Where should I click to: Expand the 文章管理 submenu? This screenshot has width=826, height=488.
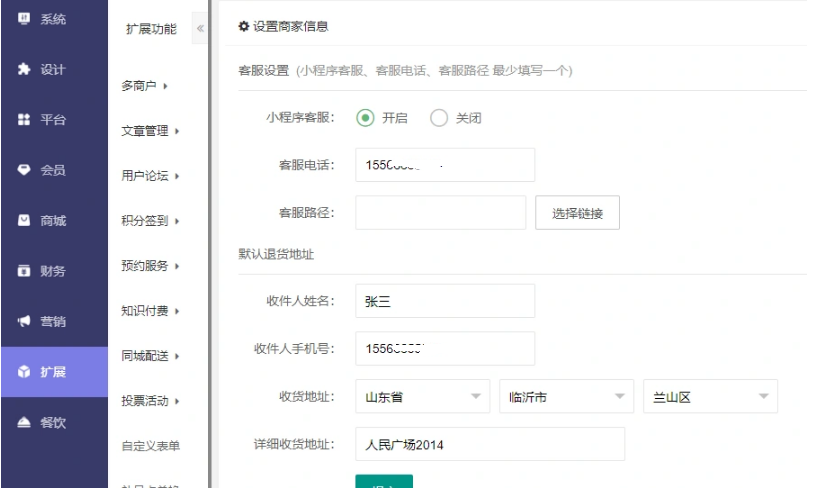pos(150,131)
